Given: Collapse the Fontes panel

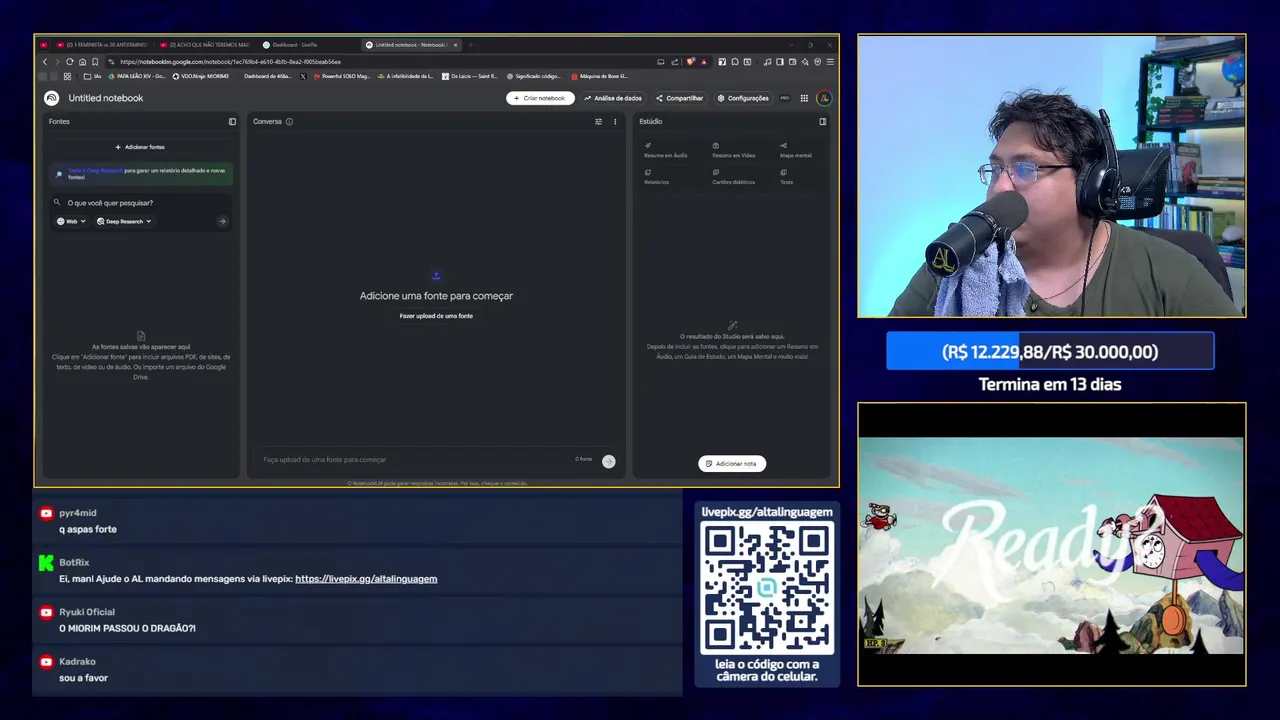Looking at the screenshot, I should (232, 122).
